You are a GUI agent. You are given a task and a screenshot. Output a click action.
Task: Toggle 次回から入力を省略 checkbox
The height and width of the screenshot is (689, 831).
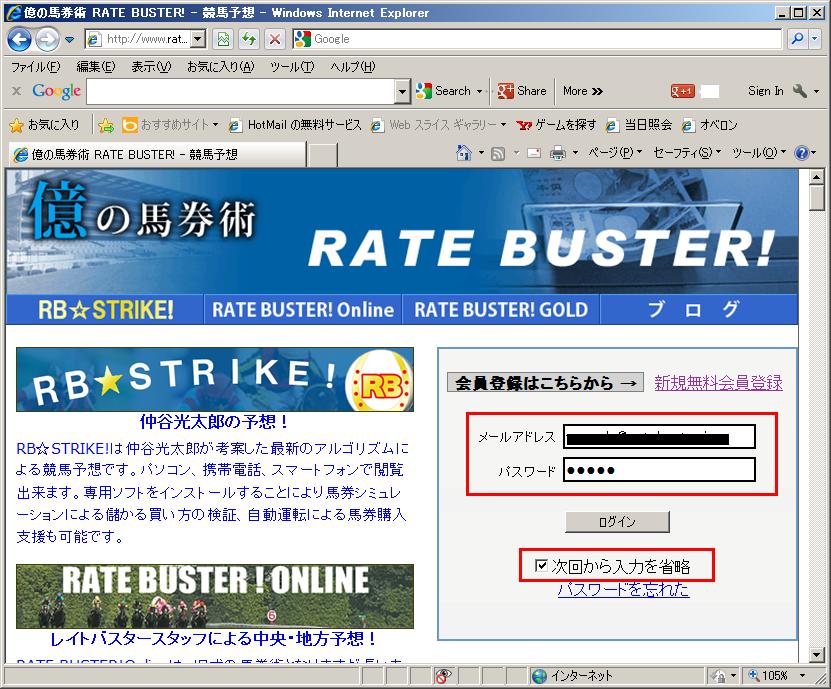(x=541, y=566)
